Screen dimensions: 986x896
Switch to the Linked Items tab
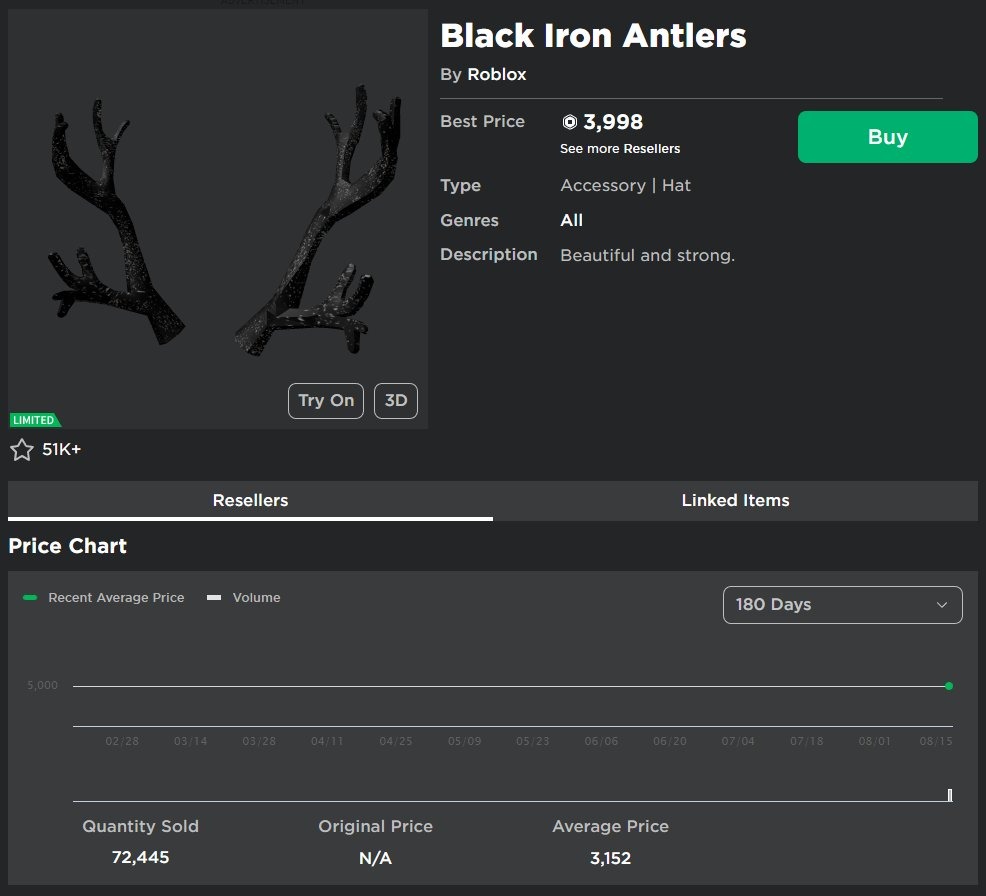[x=736, y=501]
